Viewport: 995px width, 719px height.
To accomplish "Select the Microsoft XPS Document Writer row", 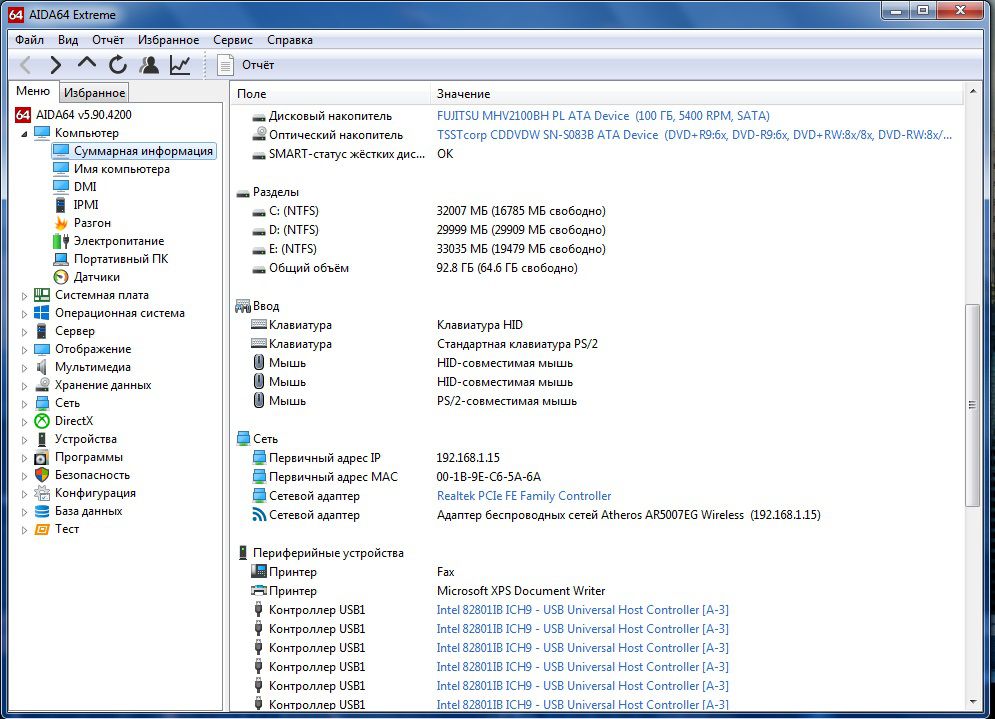I will (596, 591).
